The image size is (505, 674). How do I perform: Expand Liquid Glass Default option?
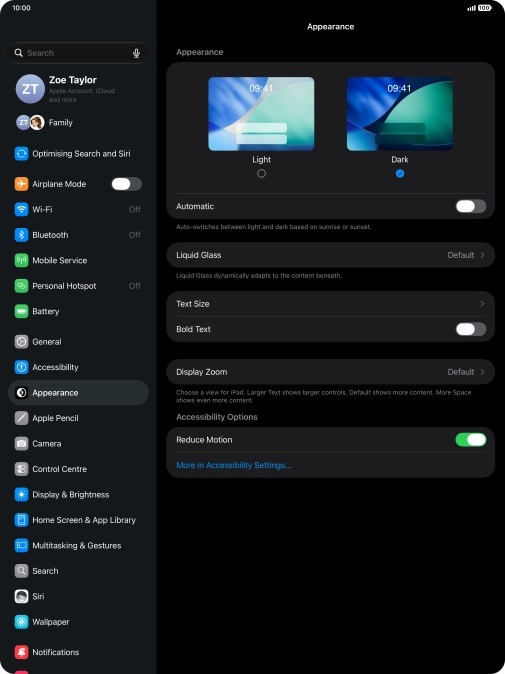[331, 255]
